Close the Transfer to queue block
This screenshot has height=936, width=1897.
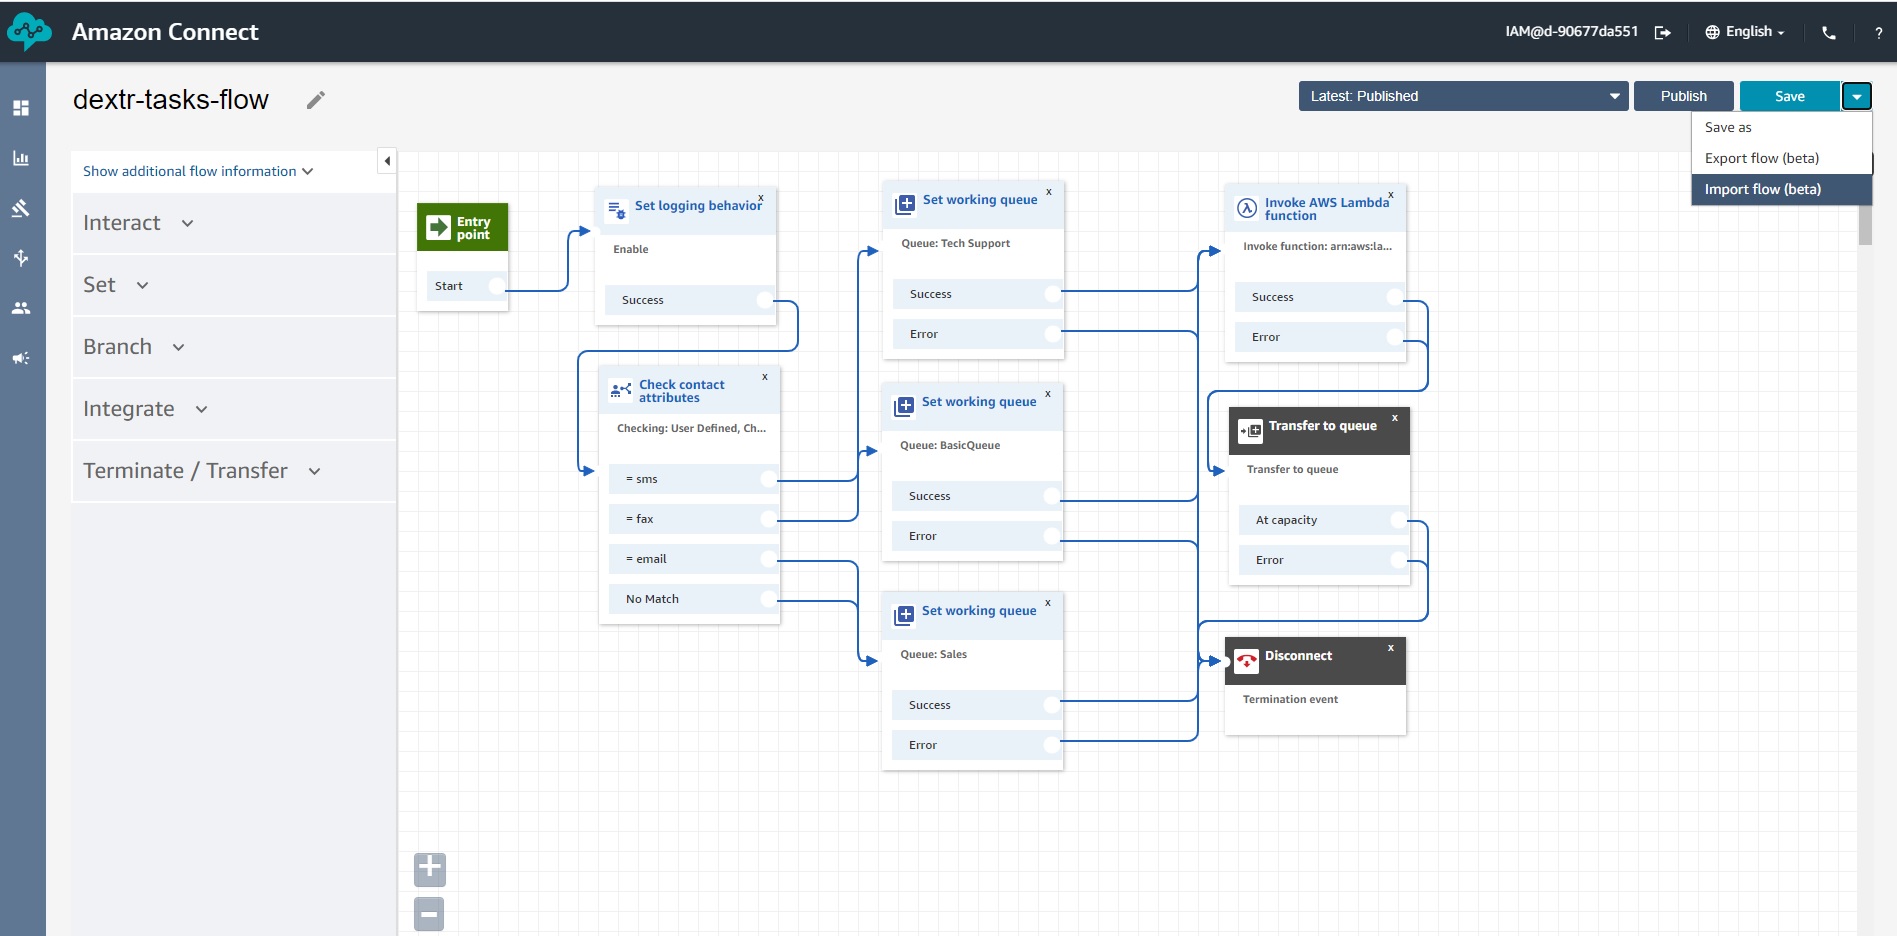[1395, 418]
